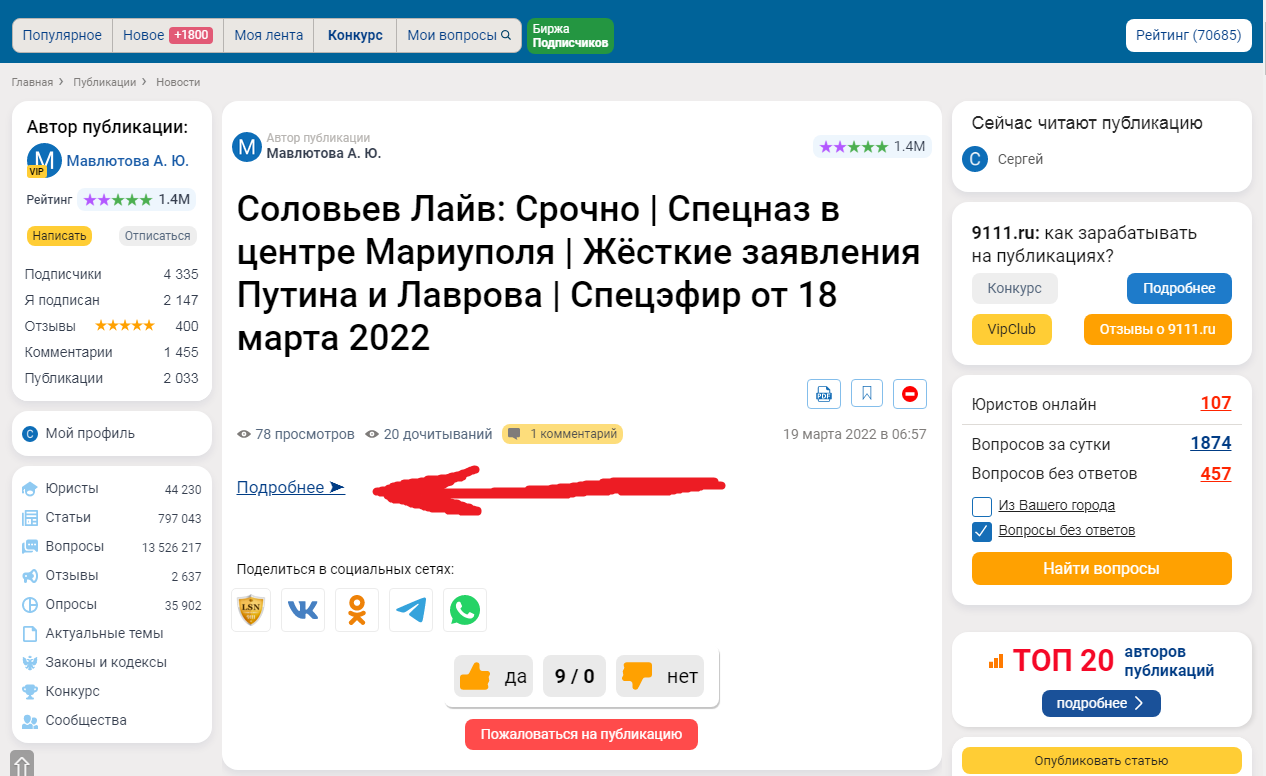Click the PDF export icon
The width and height of the screenshot is (1266, 776).
click(x=824, y=394)
